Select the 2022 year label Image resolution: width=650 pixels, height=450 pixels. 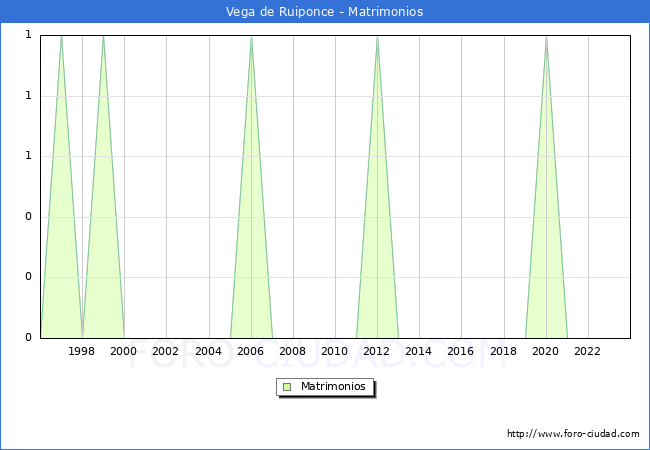[588, 351]
